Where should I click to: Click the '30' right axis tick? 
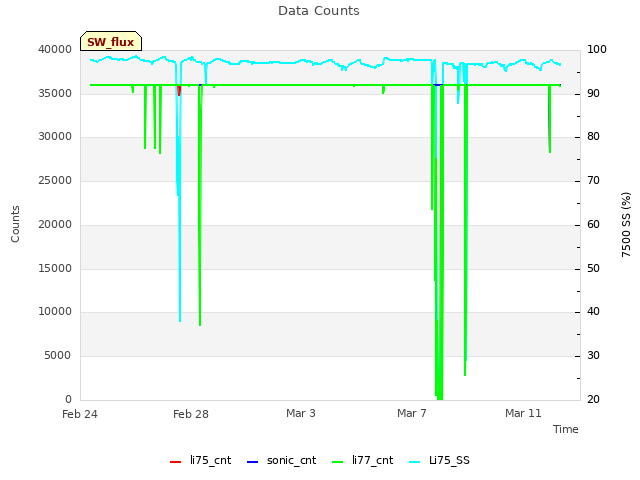593,355
